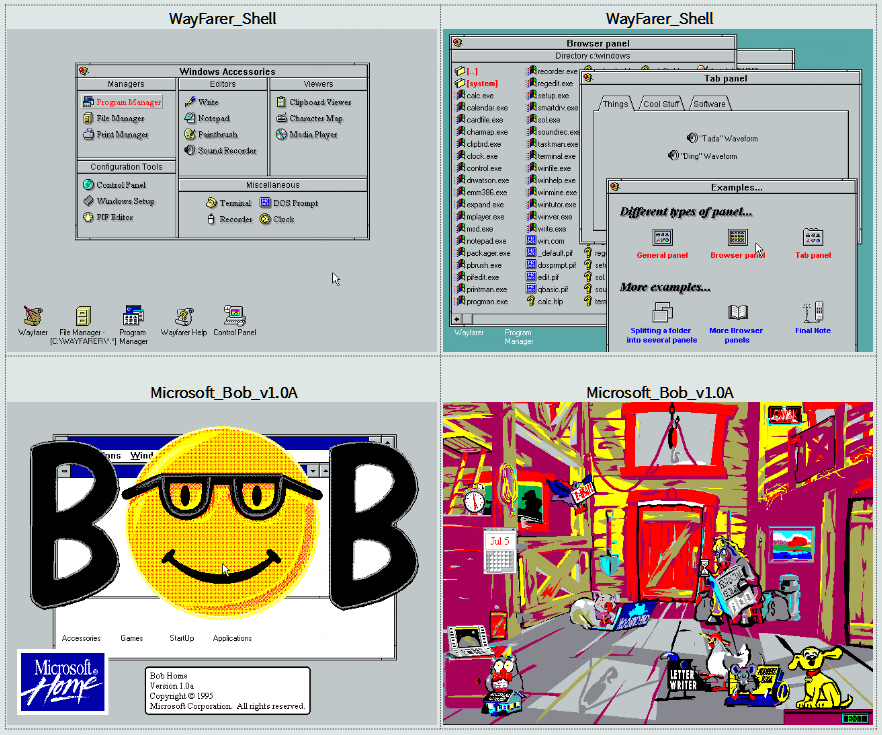
Task: Select the Wayfarer desktop icon with quill
Action: pyautogui.click(x=33, y=321)
